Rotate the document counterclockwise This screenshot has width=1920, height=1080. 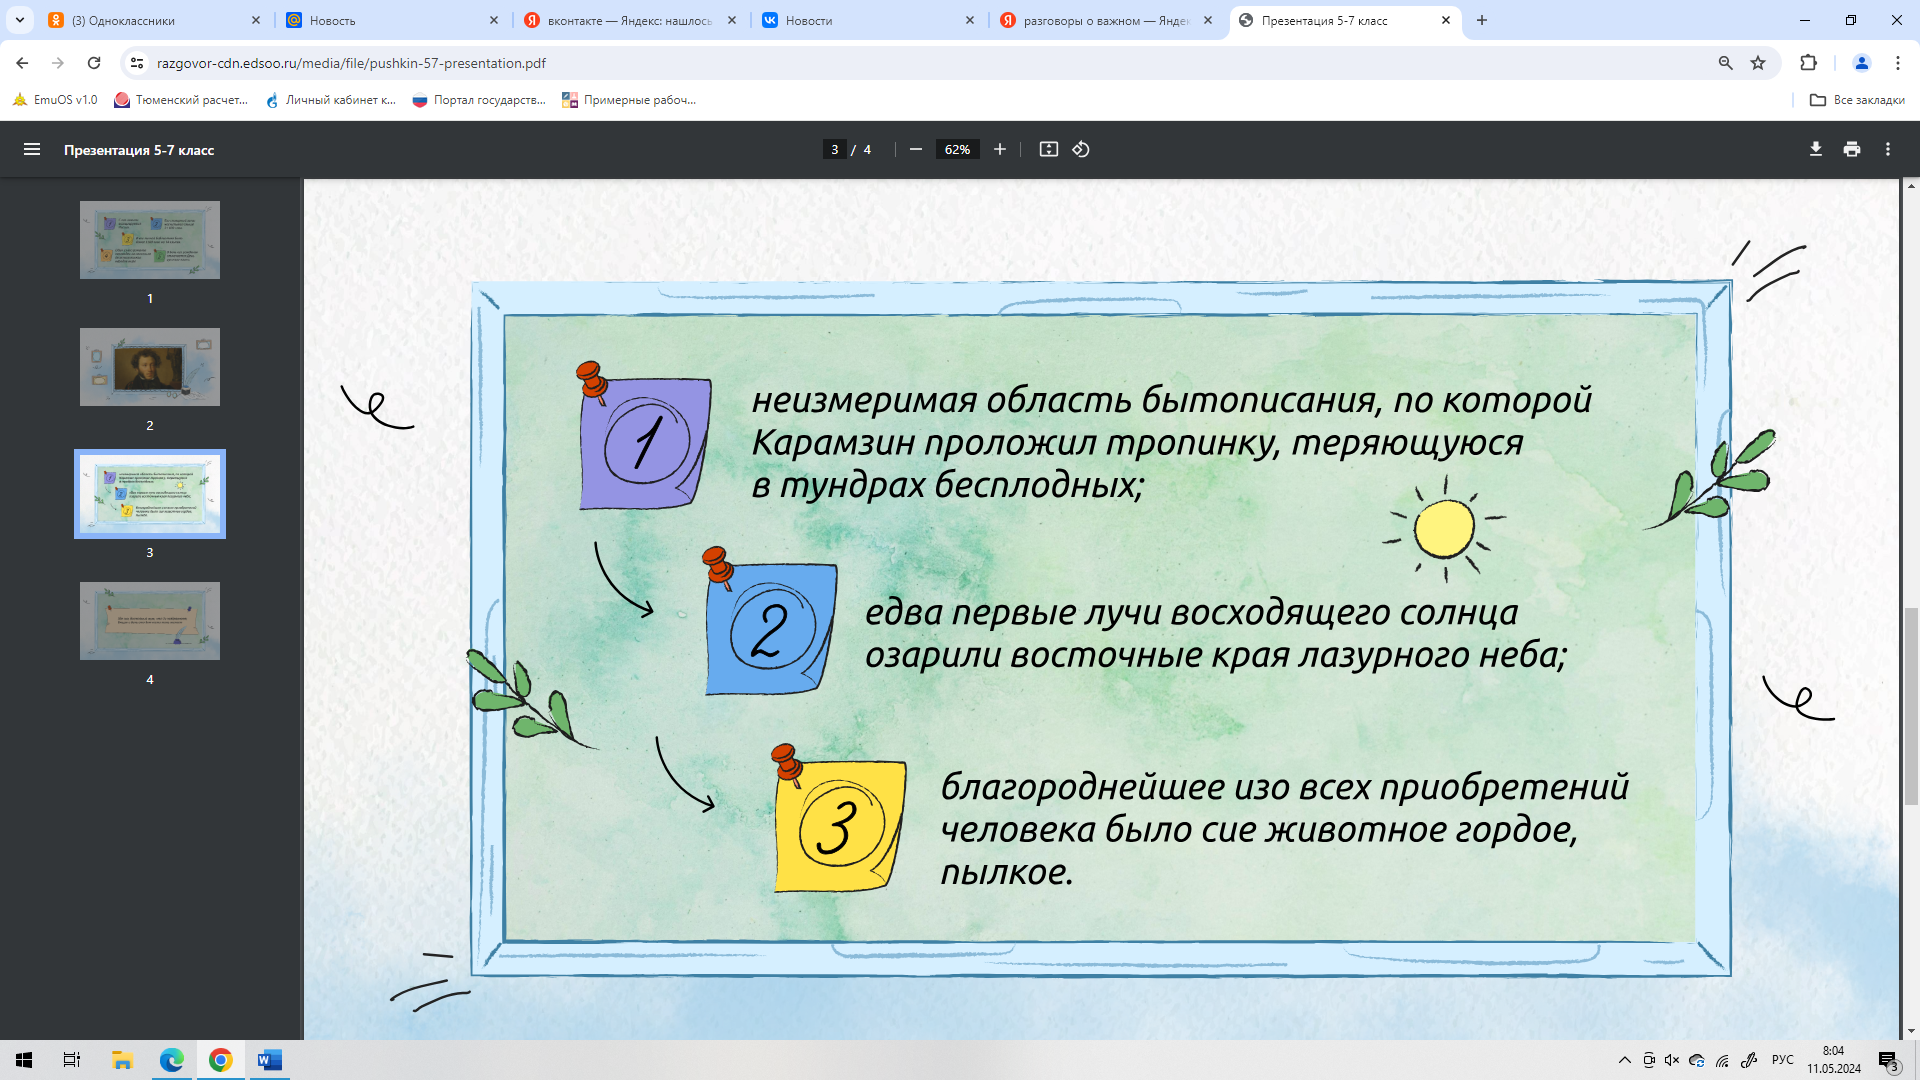point(1081,150)
